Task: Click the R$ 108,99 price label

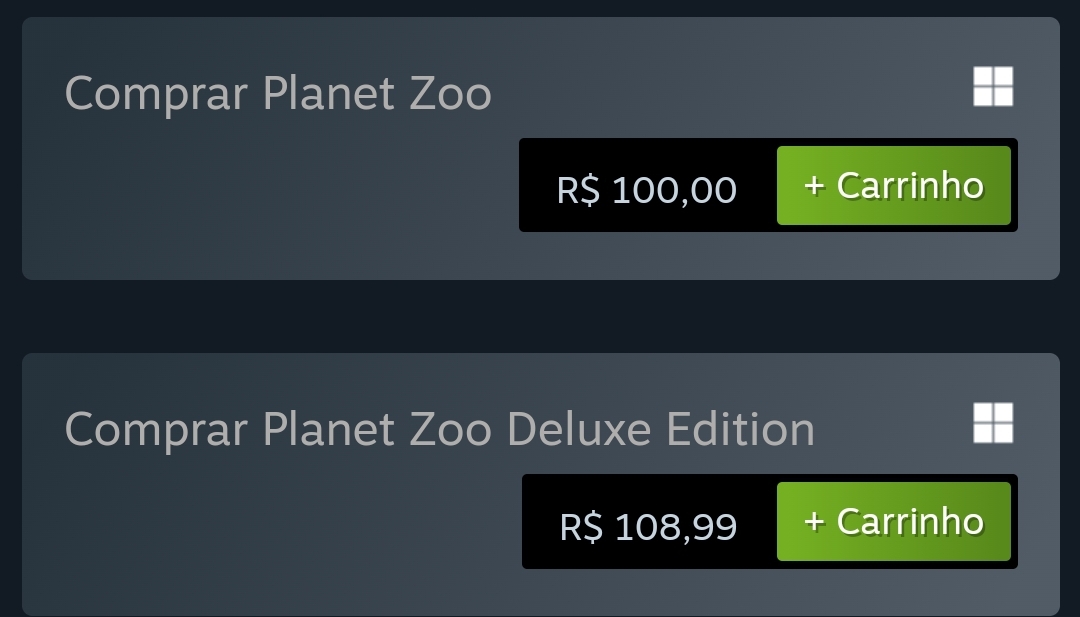Action: coord(648,526)
